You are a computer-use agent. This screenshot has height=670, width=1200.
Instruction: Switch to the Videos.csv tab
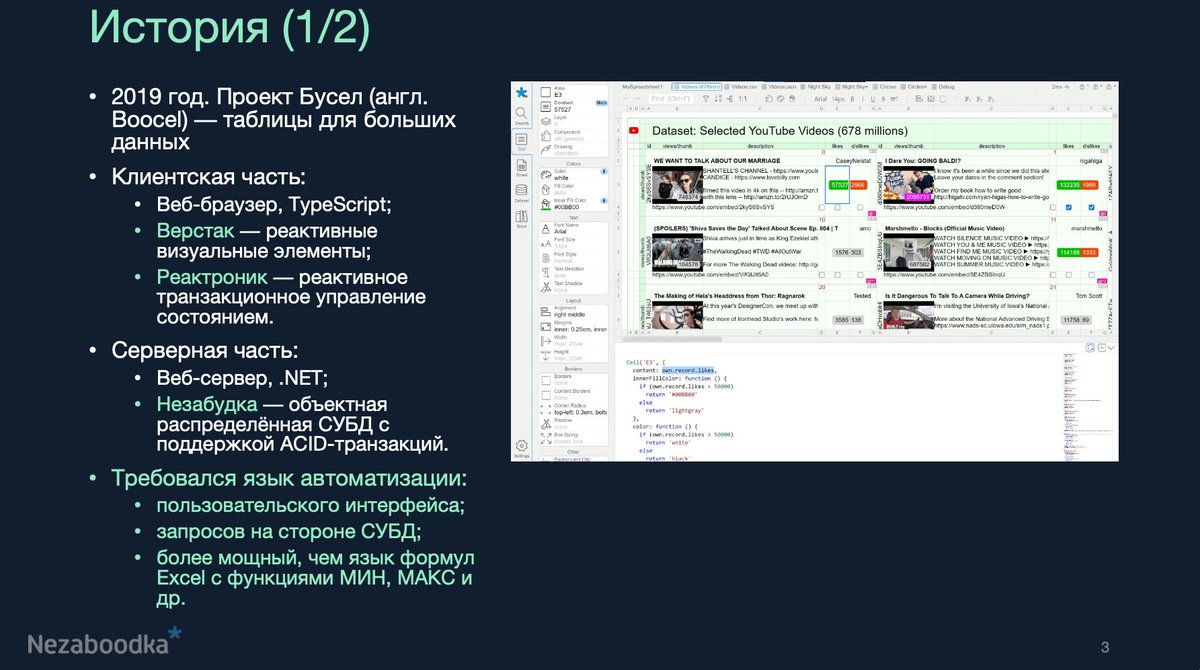click(x=741, y=87)
